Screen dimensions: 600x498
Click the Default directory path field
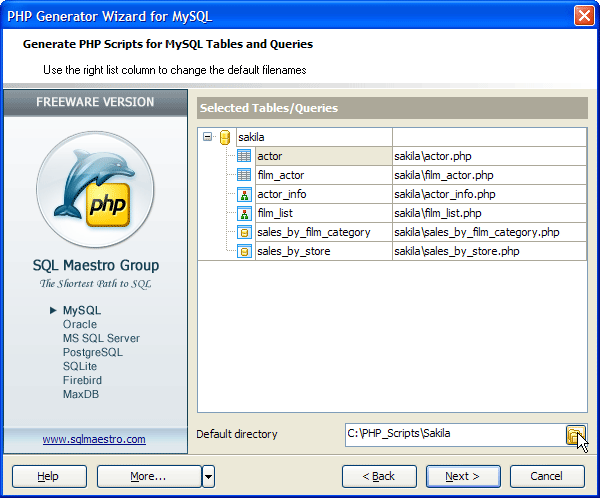[x=455, y=435]
